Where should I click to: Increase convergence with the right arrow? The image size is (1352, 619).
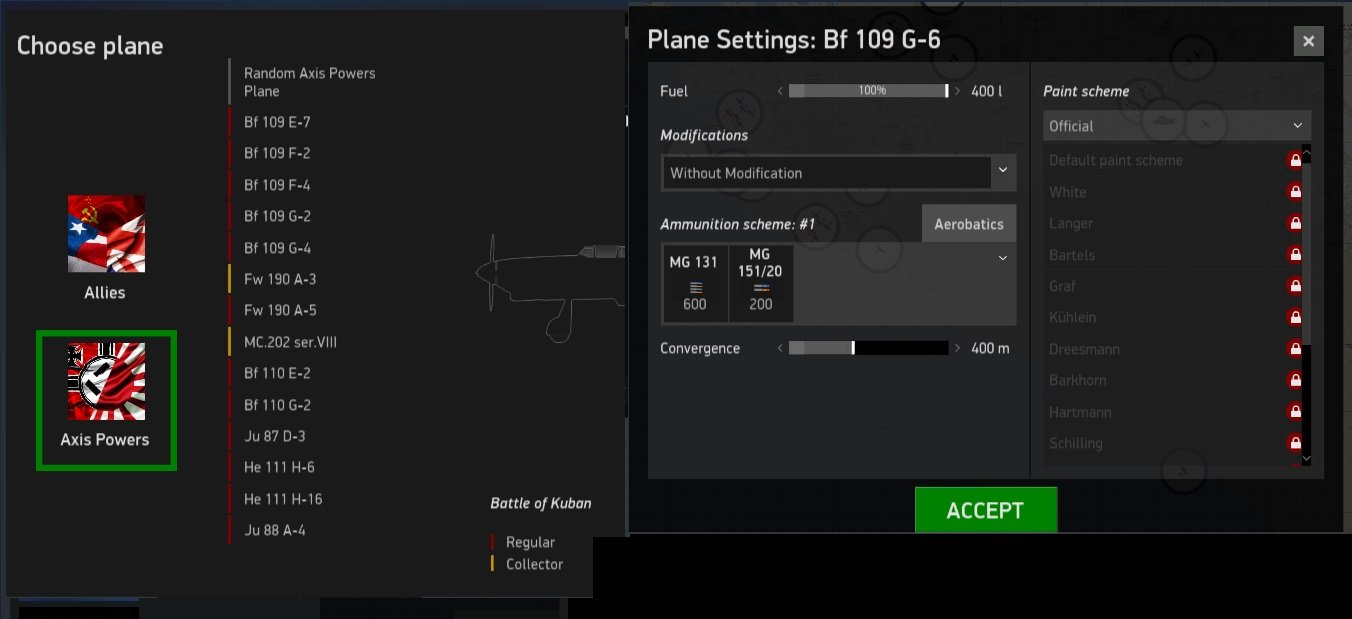coord(958,348)
